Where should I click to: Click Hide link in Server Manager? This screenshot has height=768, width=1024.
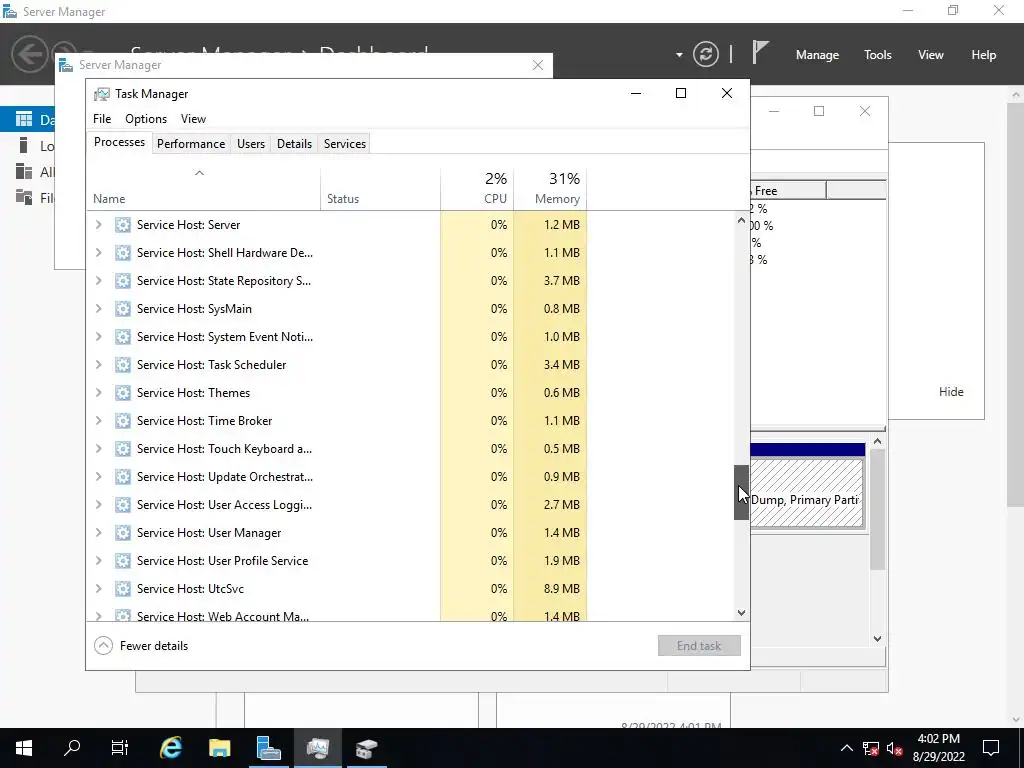click(951, 392)
